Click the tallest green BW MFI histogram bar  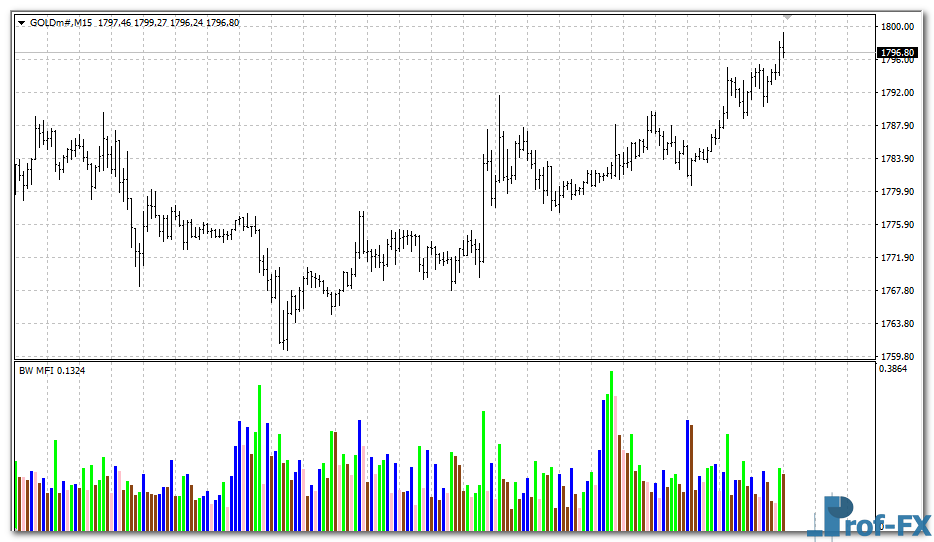611,450
